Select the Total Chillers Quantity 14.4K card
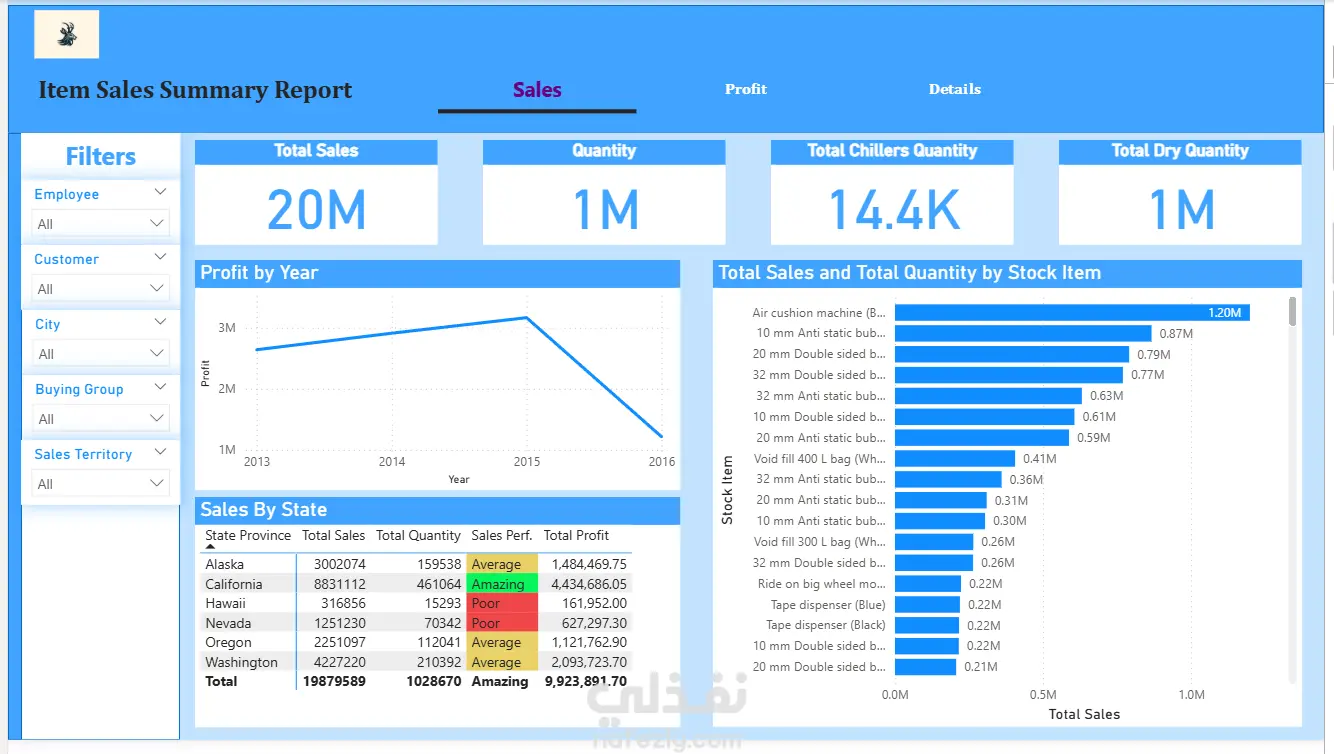The image size is (1334, 754). pyautogui.click(x=892, y=192)
